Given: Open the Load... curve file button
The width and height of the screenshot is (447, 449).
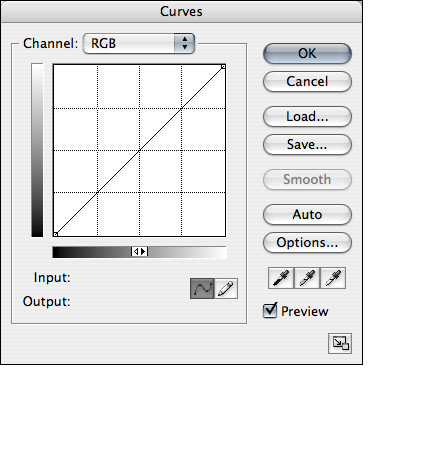Looking at the screenshot, I should (307, 116).
